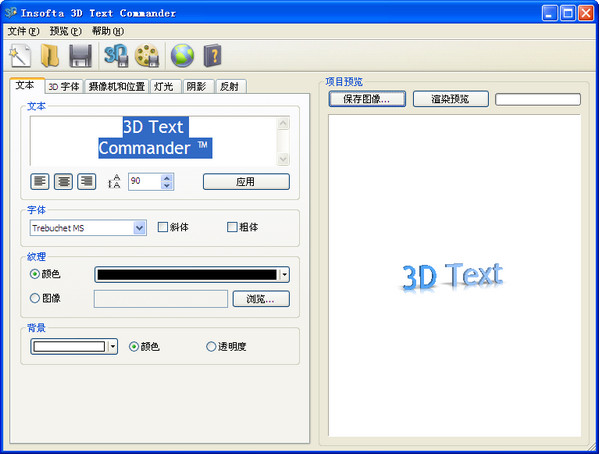Open the website globe icon
The width and height of the screenshot is (599, 454).
coord(182,56)
